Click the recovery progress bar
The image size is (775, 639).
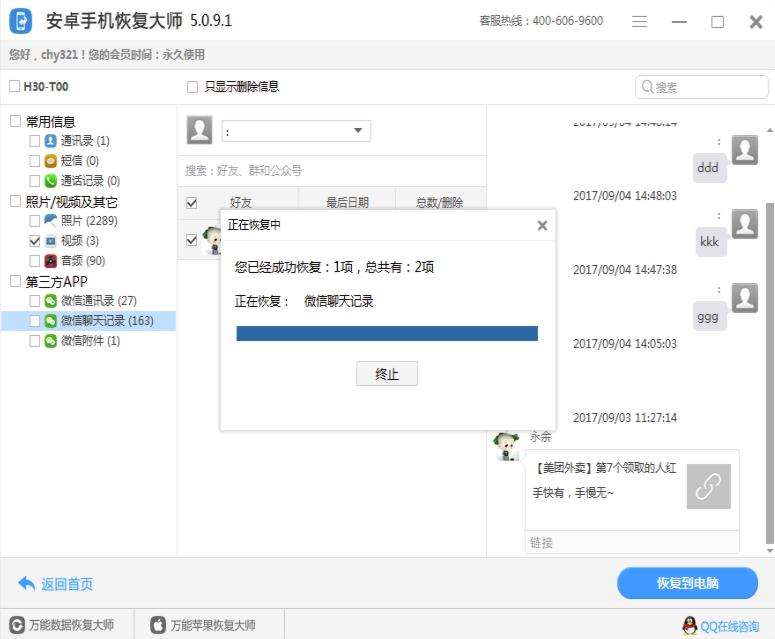[387, 333]
